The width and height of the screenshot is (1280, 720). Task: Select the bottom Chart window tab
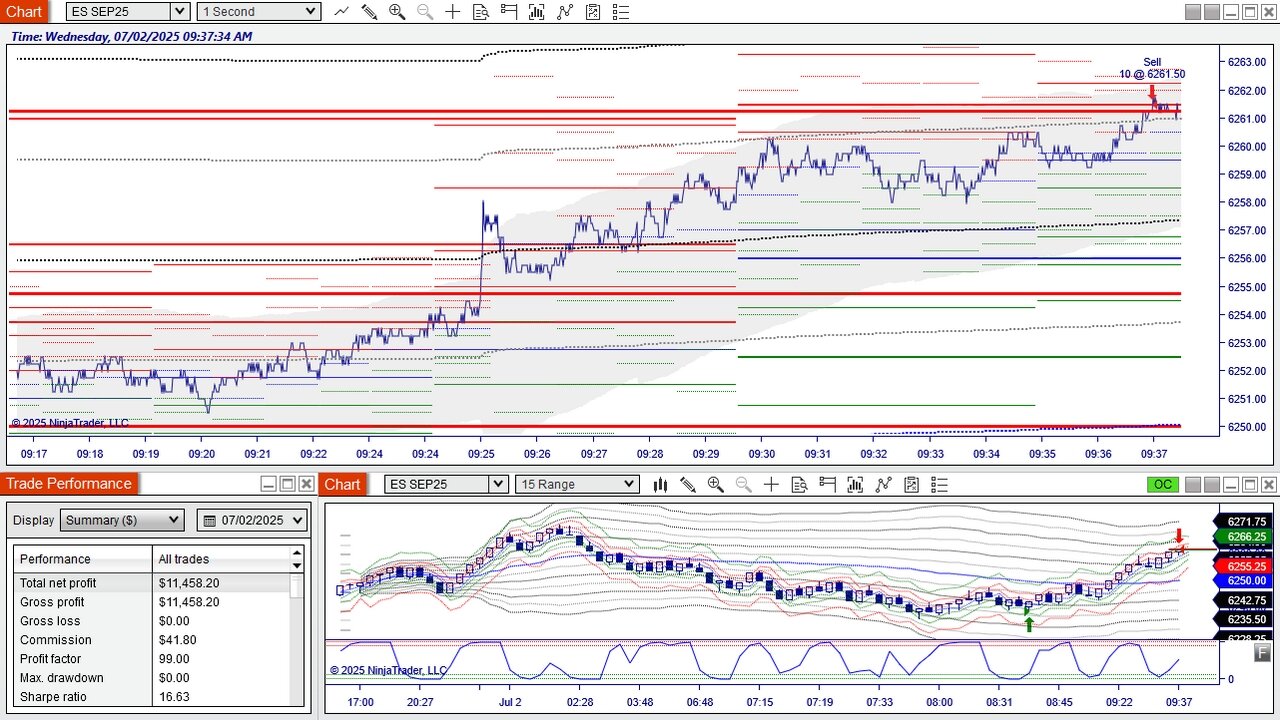342,484
